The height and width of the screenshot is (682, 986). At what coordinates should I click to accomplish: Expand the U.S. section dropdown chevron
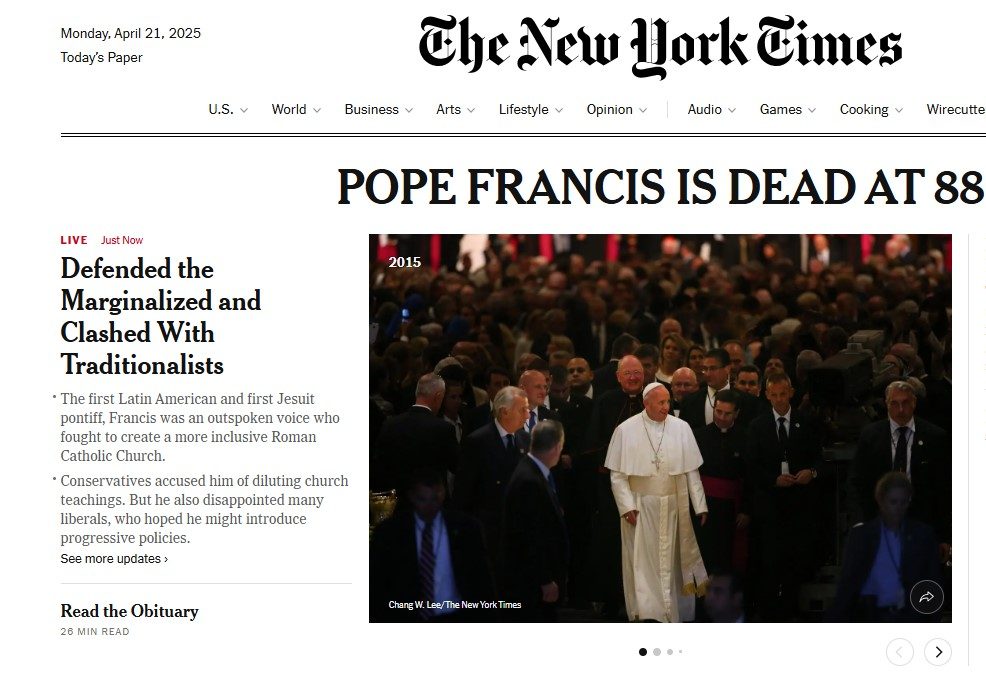[244, 110]
